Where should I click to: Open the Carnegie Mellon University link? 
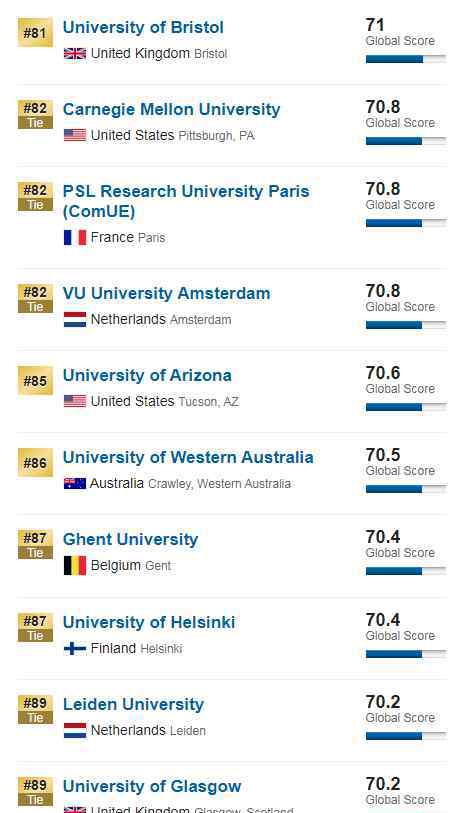coord(171,109)
